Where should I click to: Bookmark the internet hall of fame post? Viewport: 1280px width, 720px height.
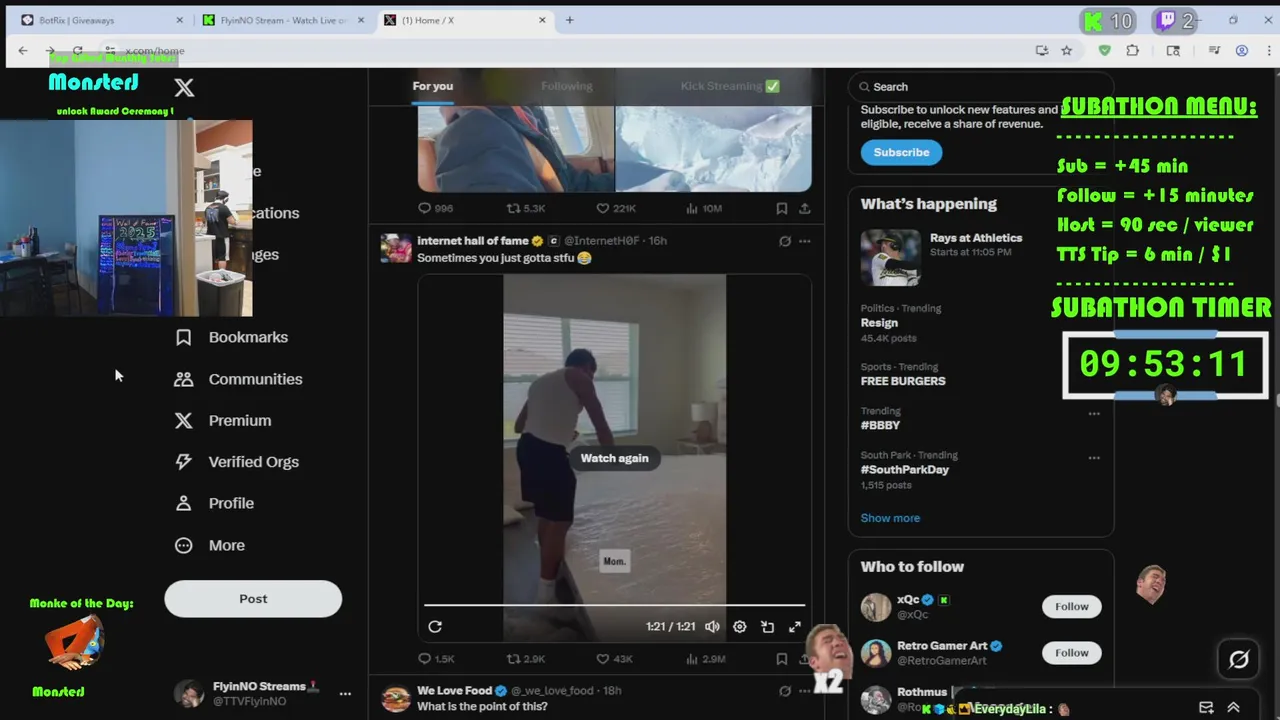(x=782, y=659)
